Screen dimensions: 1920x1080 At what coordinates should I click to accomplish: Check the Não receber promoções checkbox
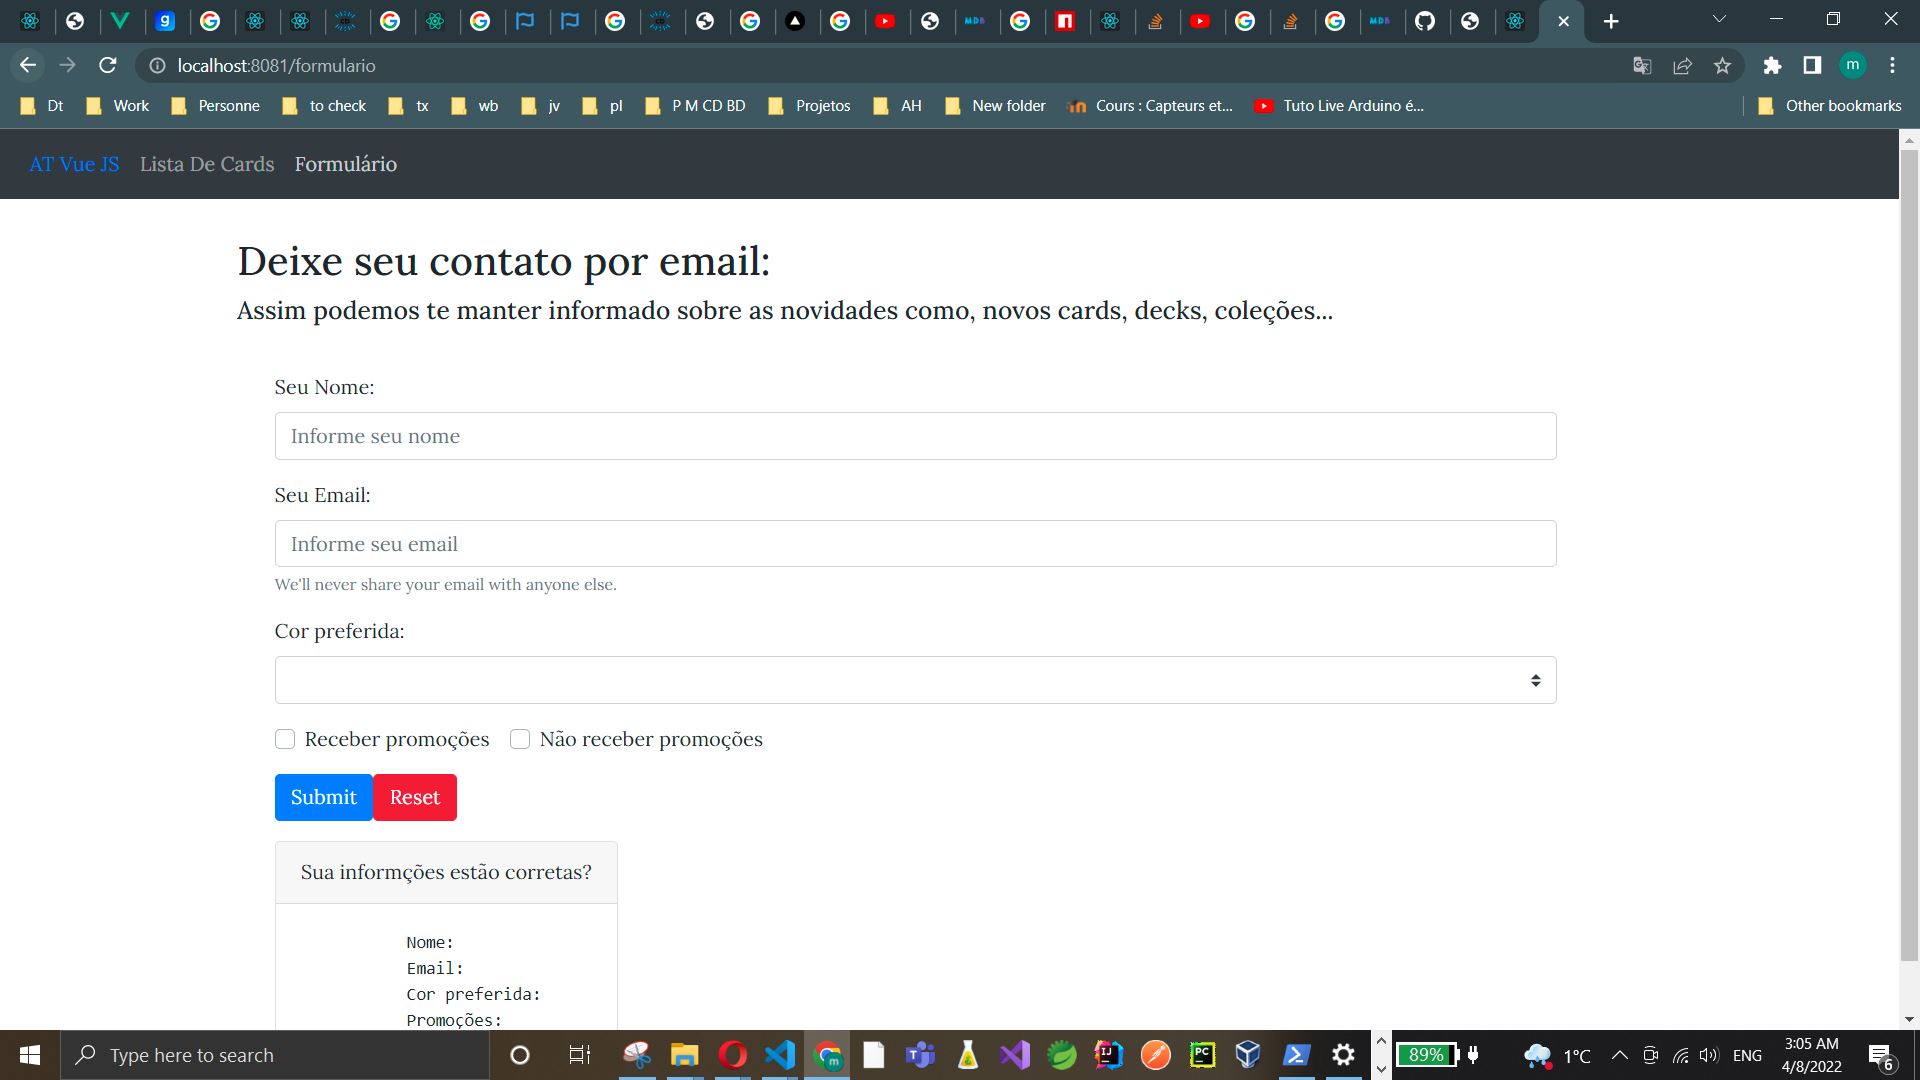click(520, 739)
